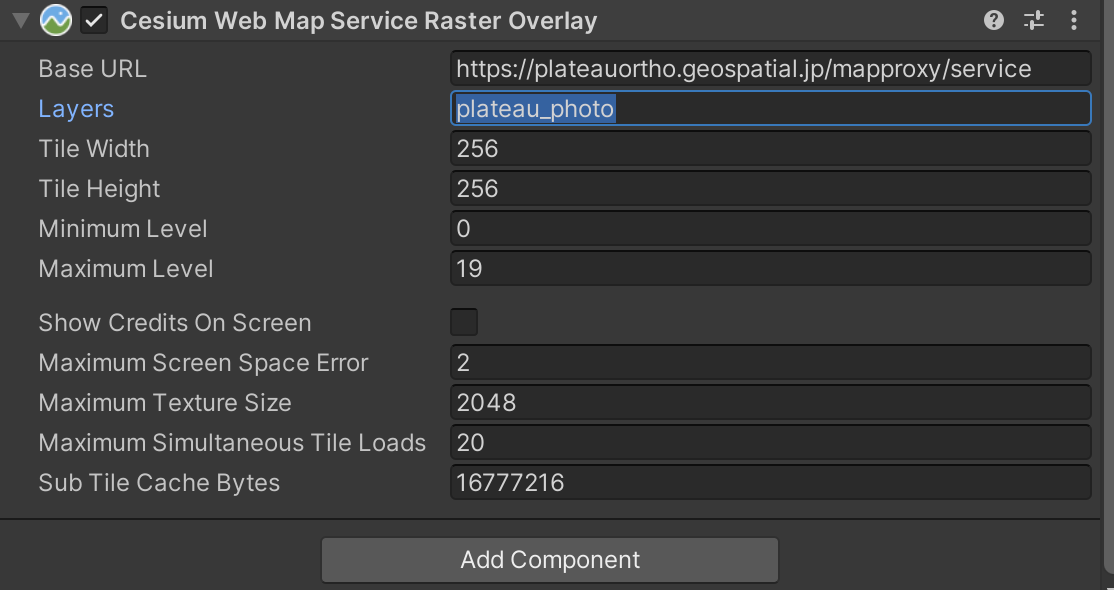
Task: Select the Tile Width value field
Action: pos(771,149)
